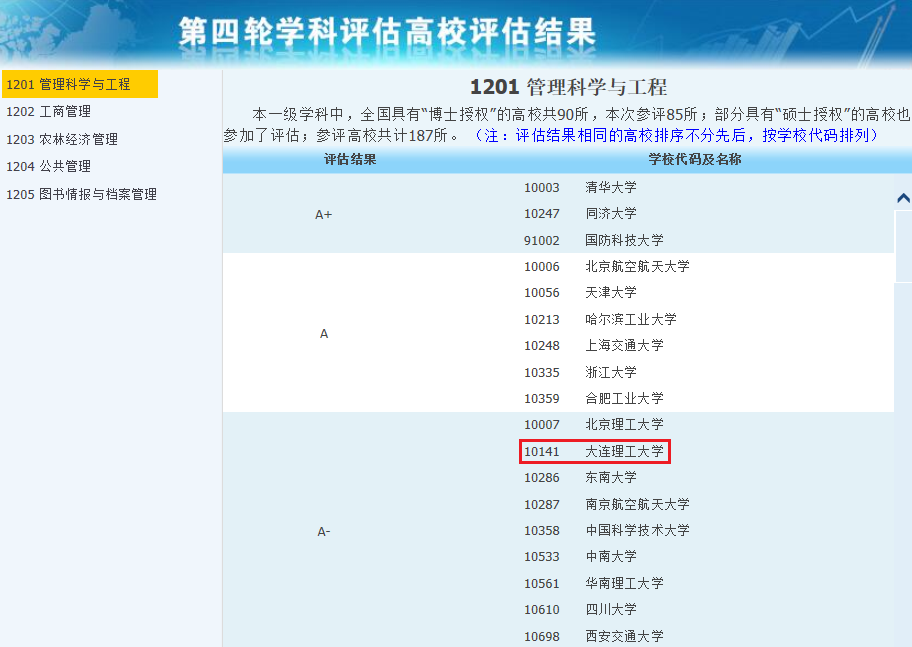Select 国防科技大学 from the list

click(x=622, y=240)
